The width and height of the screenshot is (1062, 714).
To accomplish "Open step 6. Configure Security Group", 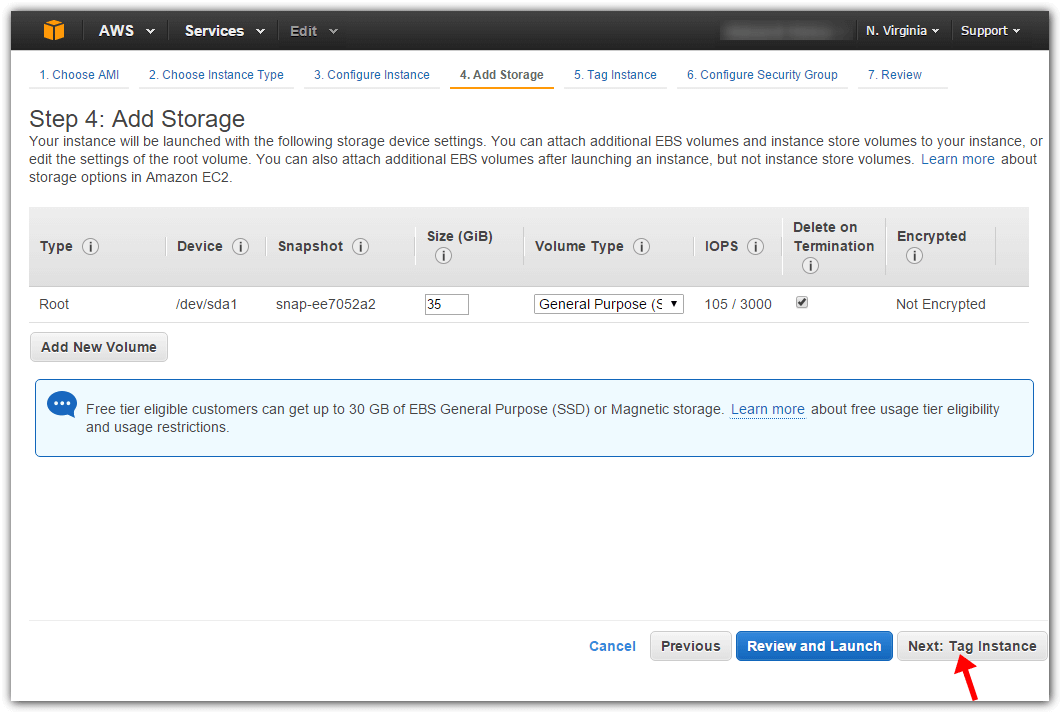I will (762, 75).
